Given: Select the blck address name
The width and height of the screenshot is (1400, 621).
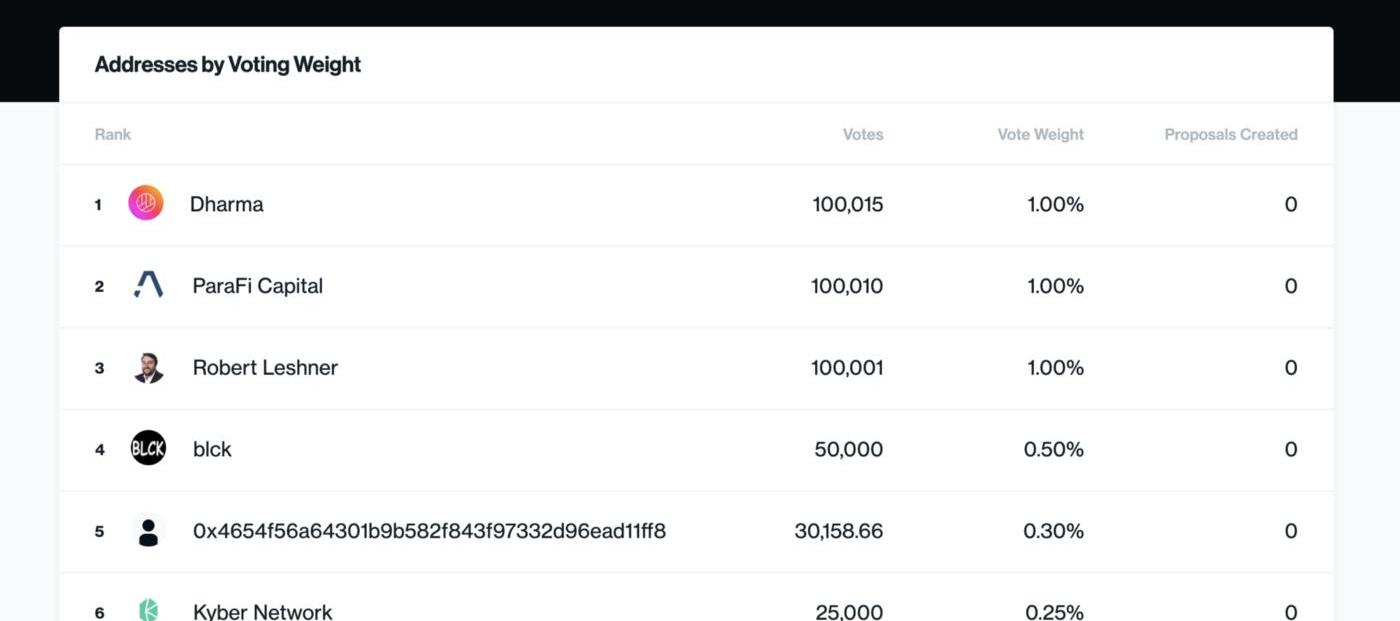Looking at the screenshot, I should point(212,449).
